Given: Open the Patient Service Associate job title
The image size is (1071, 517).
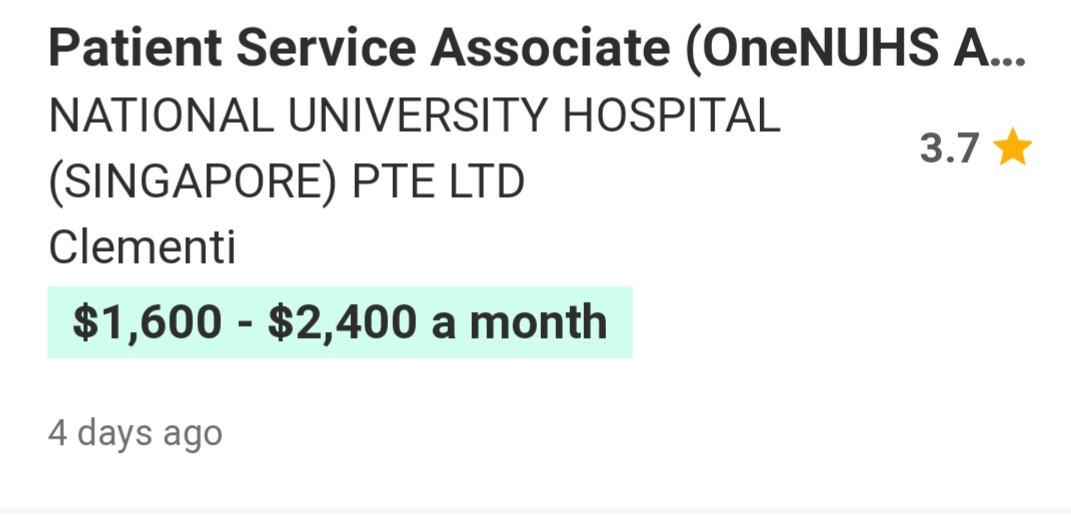Looking at the screenshot, I should tap(537, 49).
